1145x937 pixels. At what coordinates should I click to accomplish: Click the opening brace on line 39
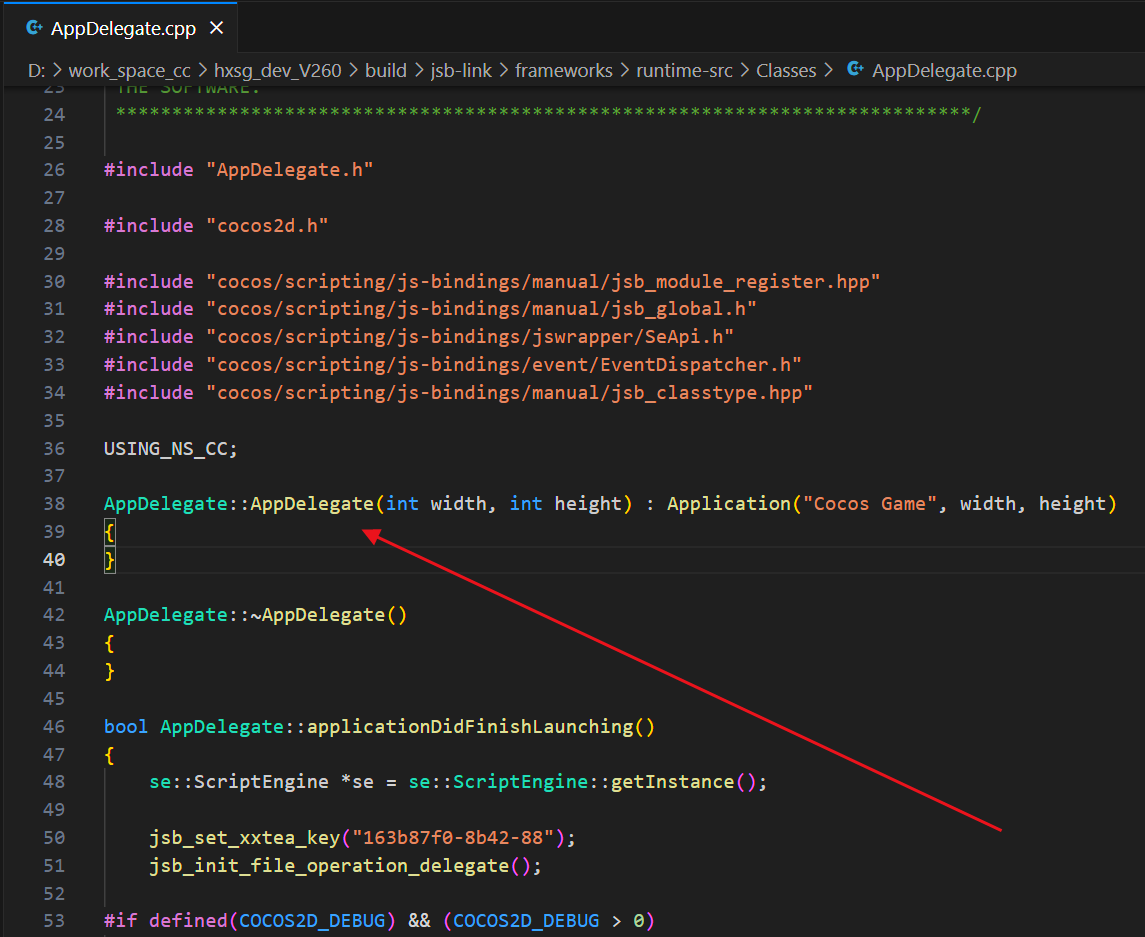point(110,532)
